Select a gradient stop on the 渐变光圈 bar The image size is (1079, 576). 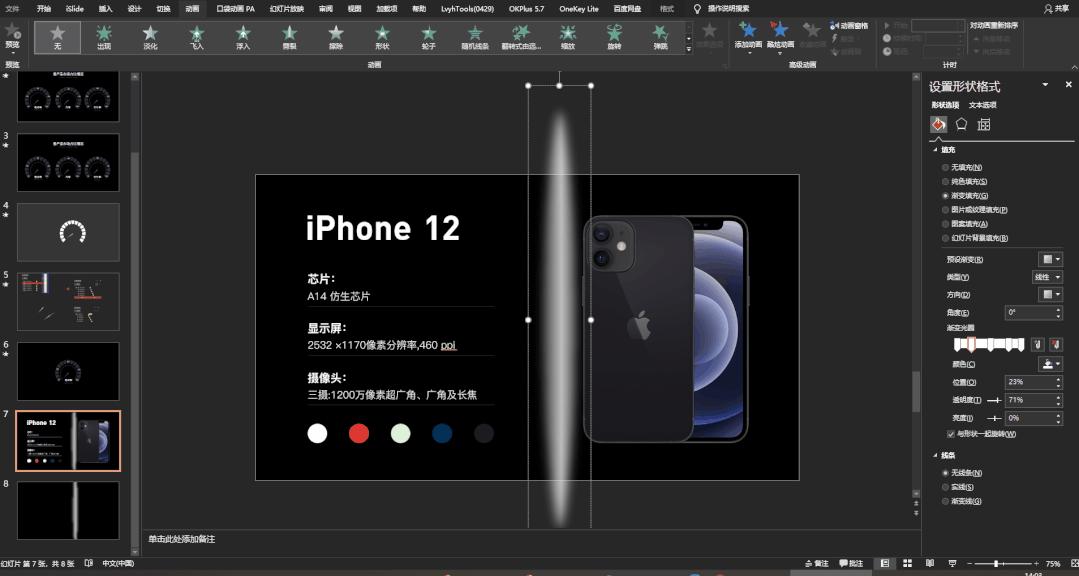[x=970, y=345]
